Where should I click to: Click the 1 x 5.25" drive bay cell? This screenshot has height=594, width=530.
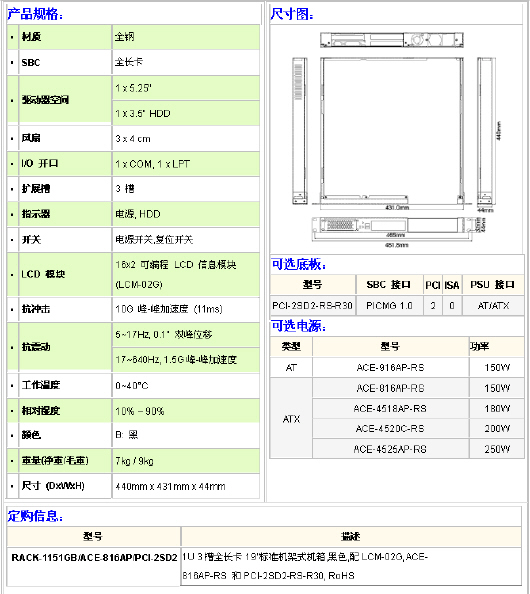click(186, 88)
